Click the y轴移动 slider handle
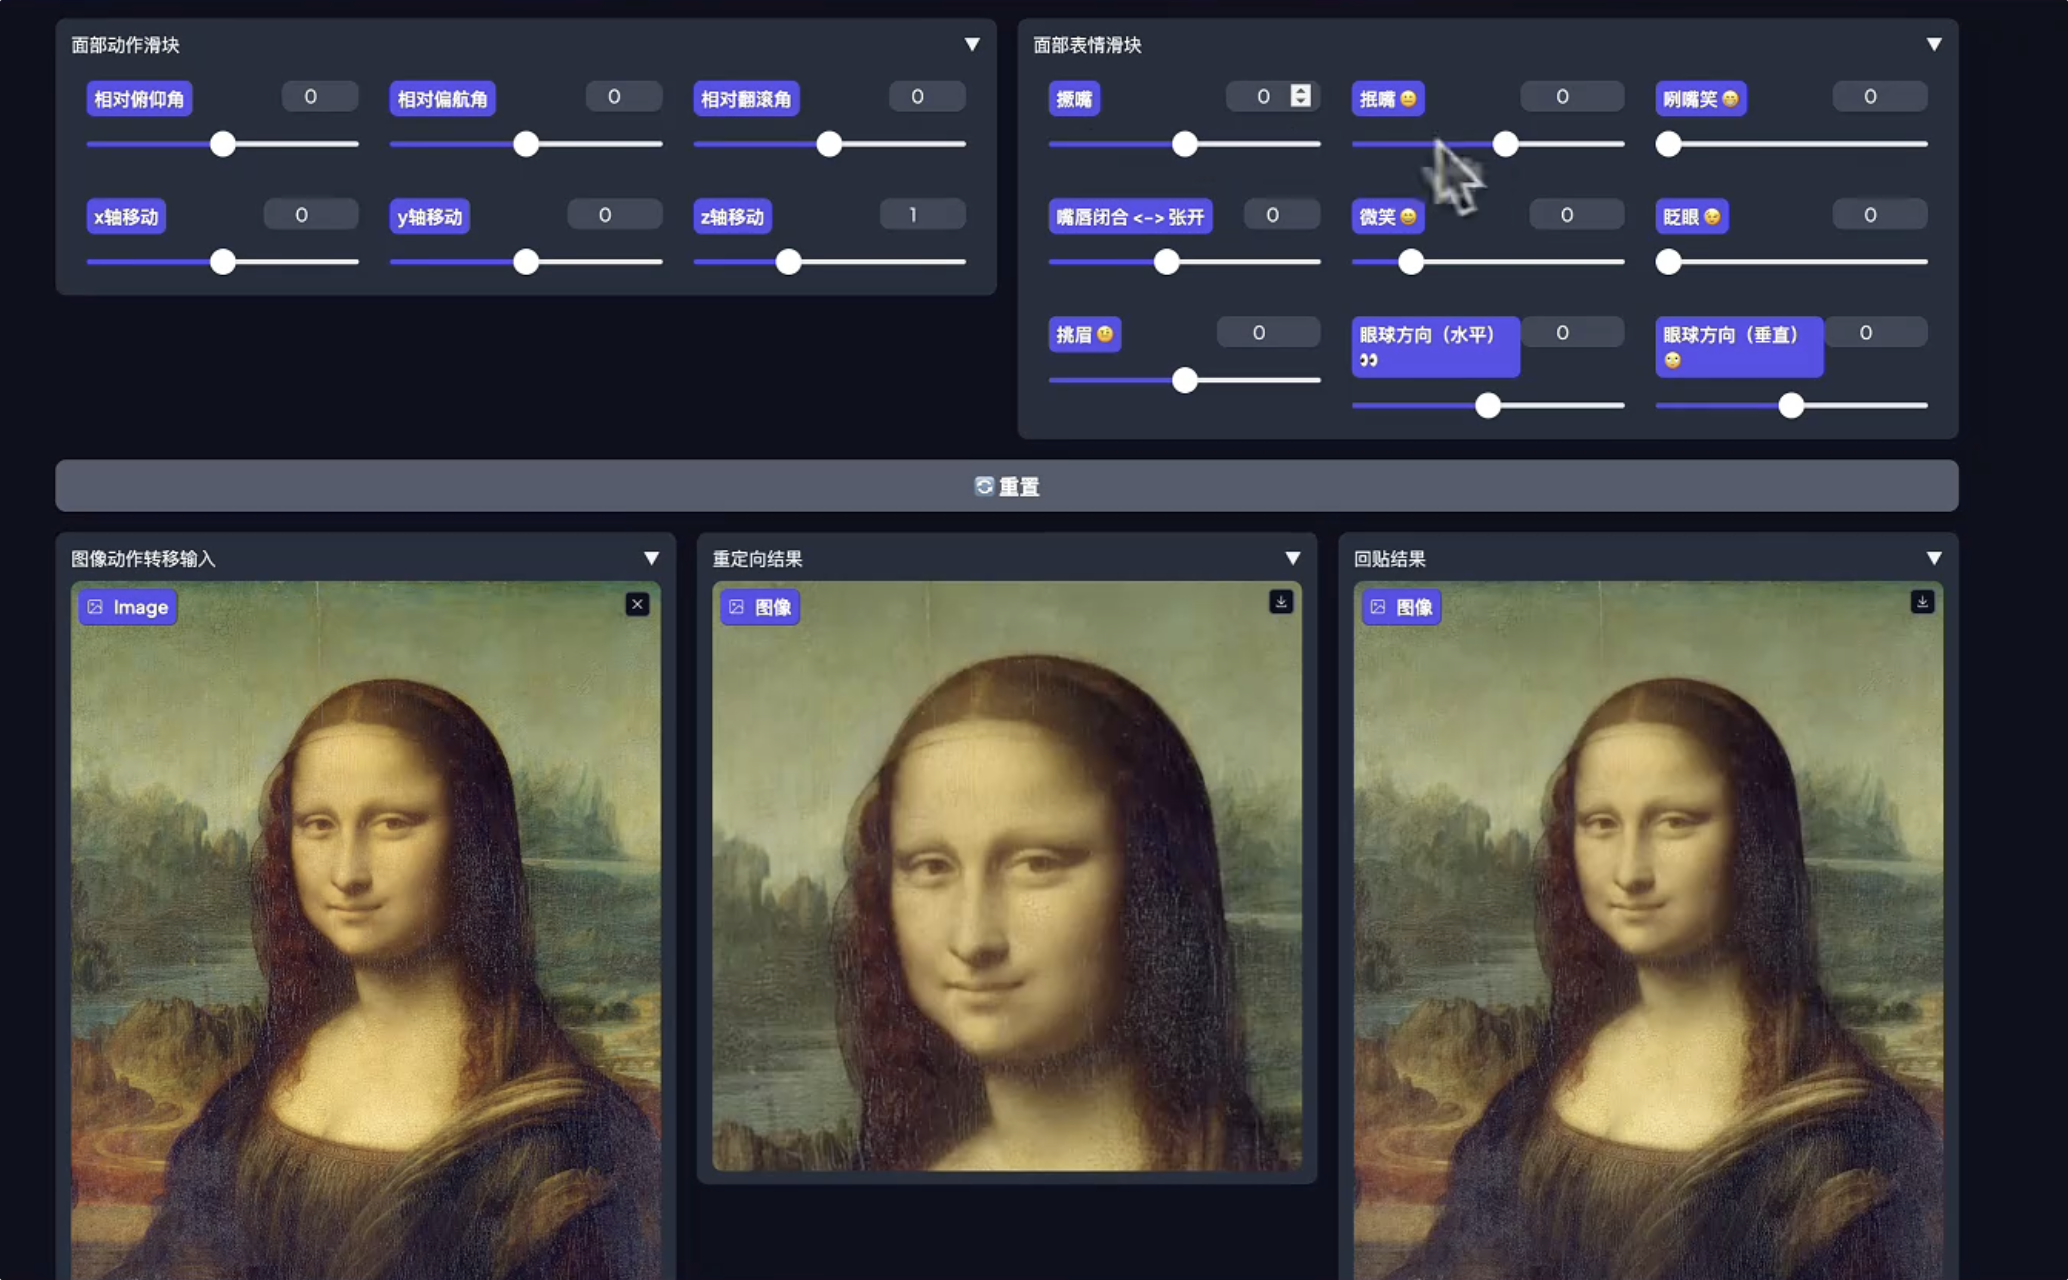The width and height of the screenshot is (2068, 1280). [x=526, y=262]
